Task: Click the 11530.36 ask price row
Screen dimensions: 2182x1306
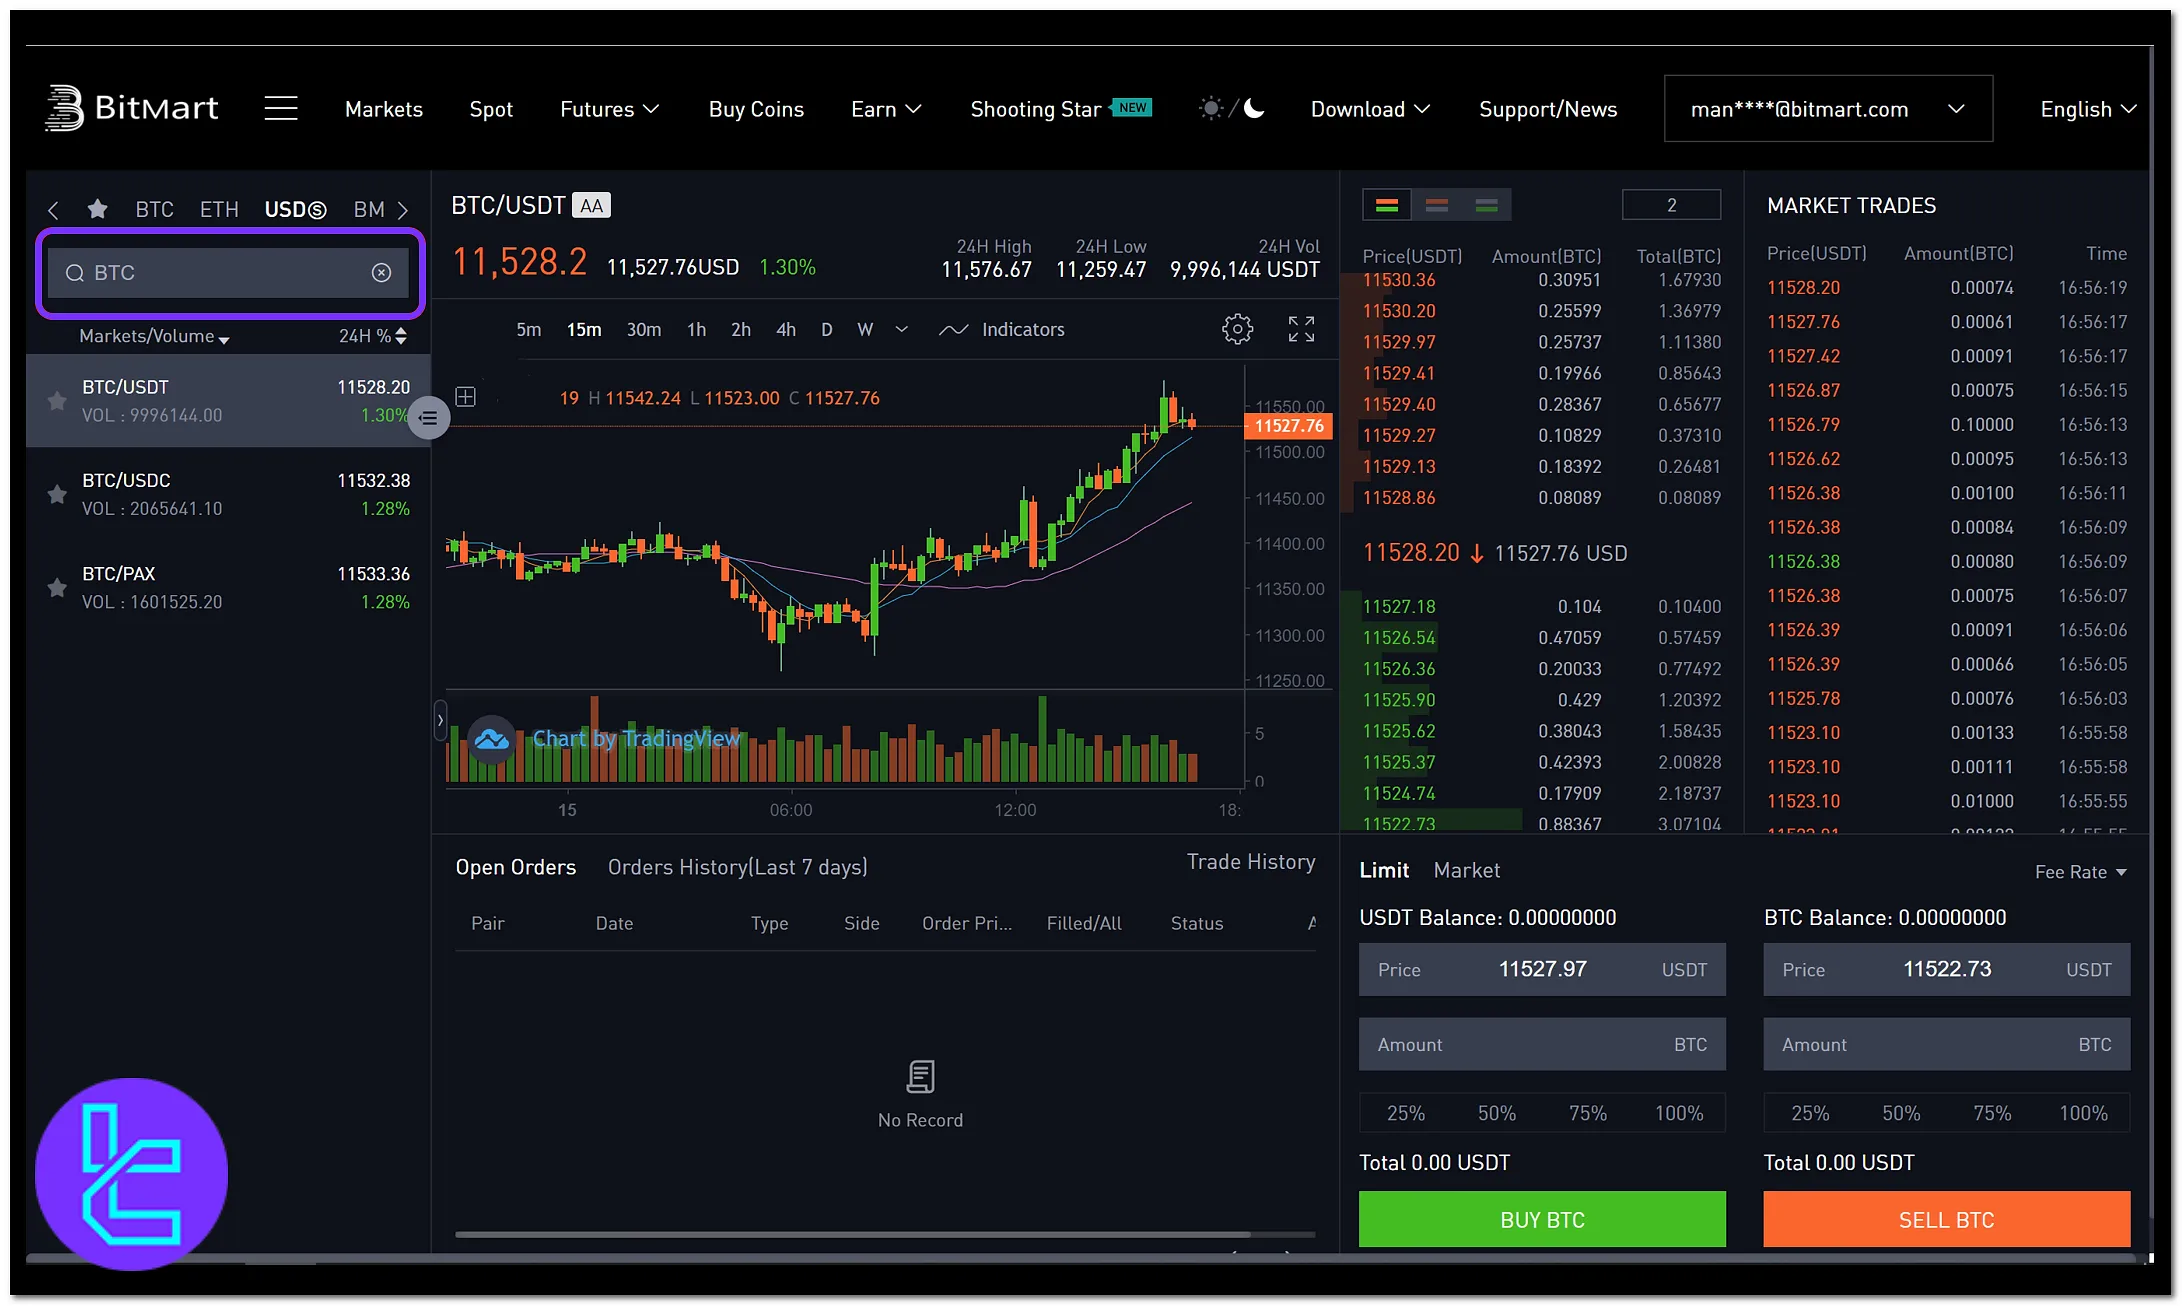Action: 1541,280
